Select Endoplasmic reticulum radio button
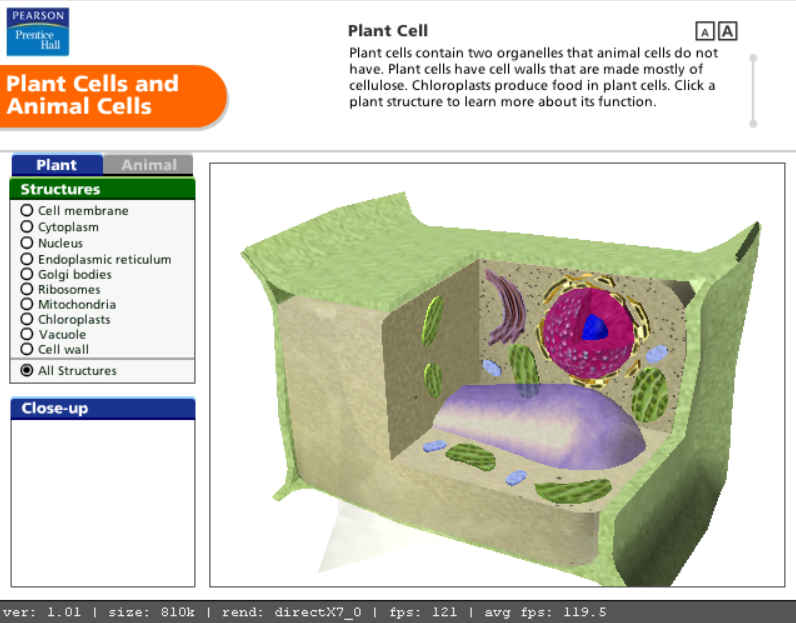This screenshot has height=623, width=796. (27, 259)
